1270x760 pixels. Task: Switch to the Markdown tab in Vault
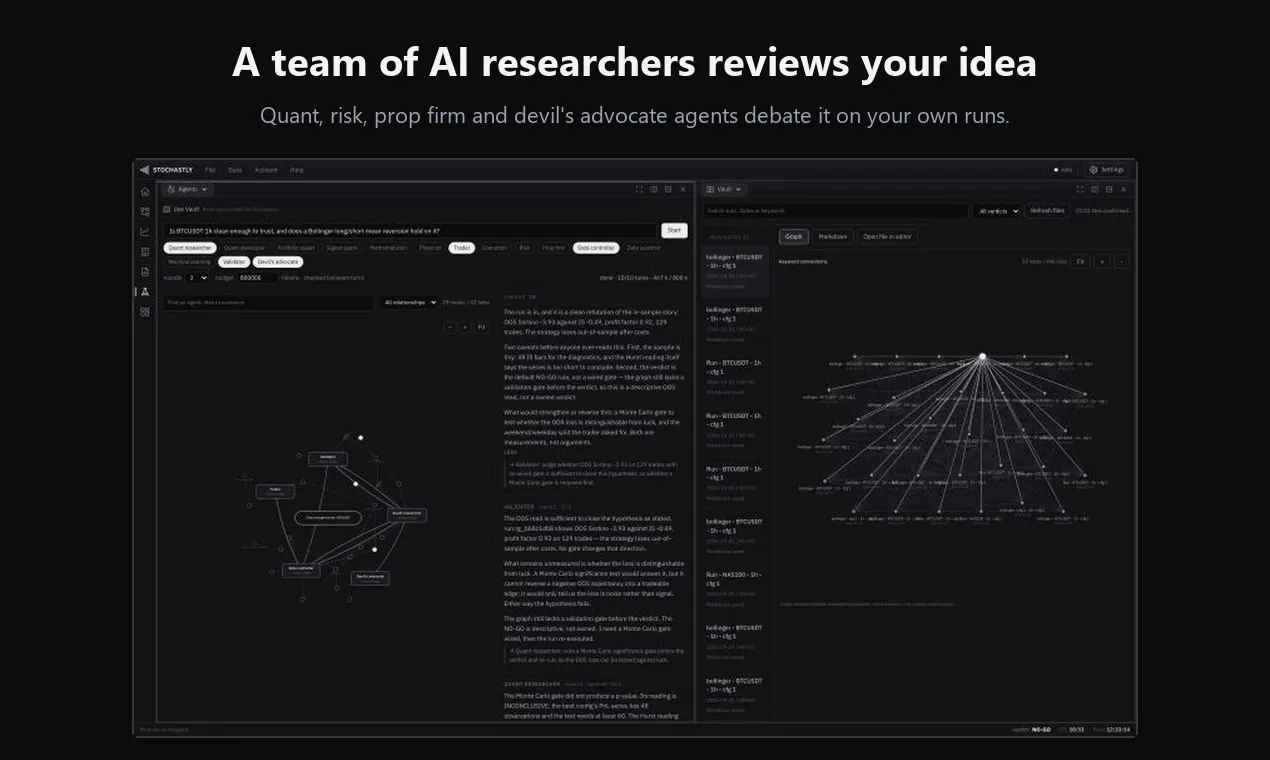tap(832, 237)
